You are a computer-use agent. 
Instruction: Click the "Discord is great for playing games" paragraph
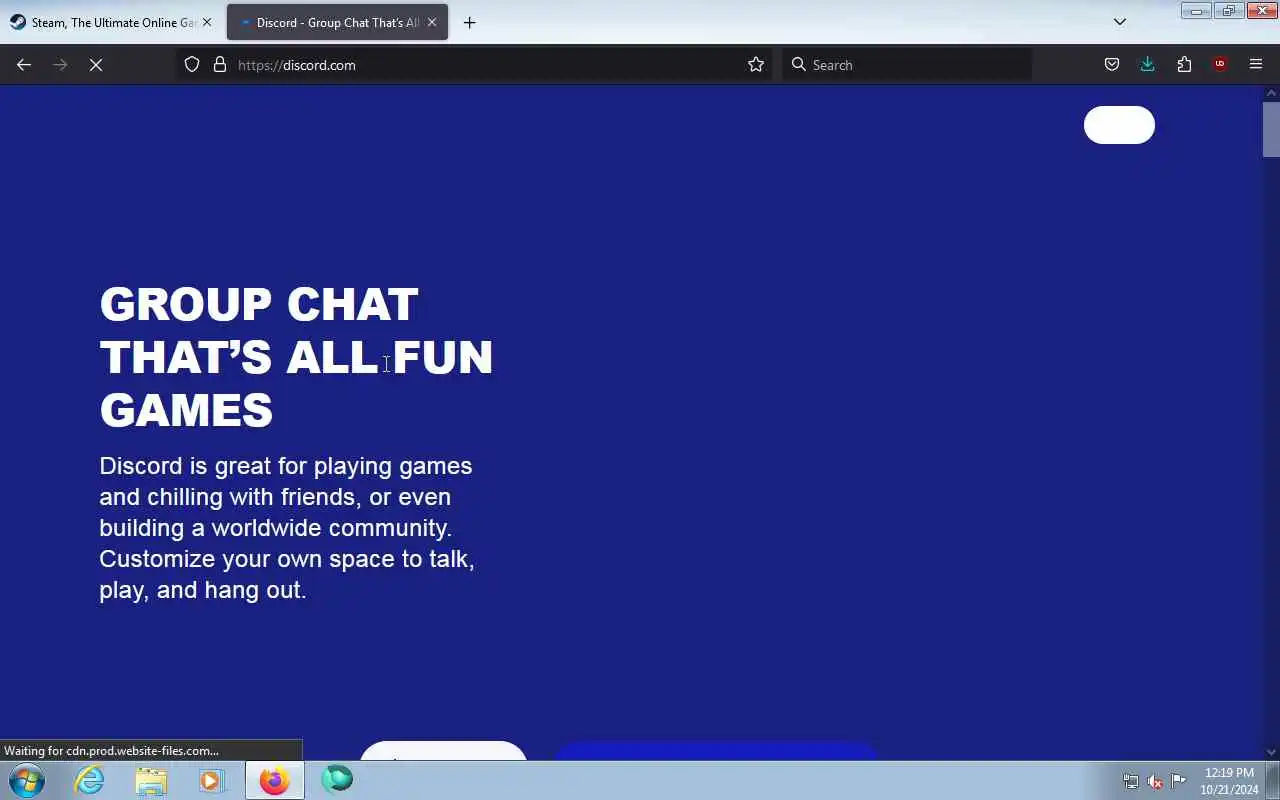click(287, 527)
